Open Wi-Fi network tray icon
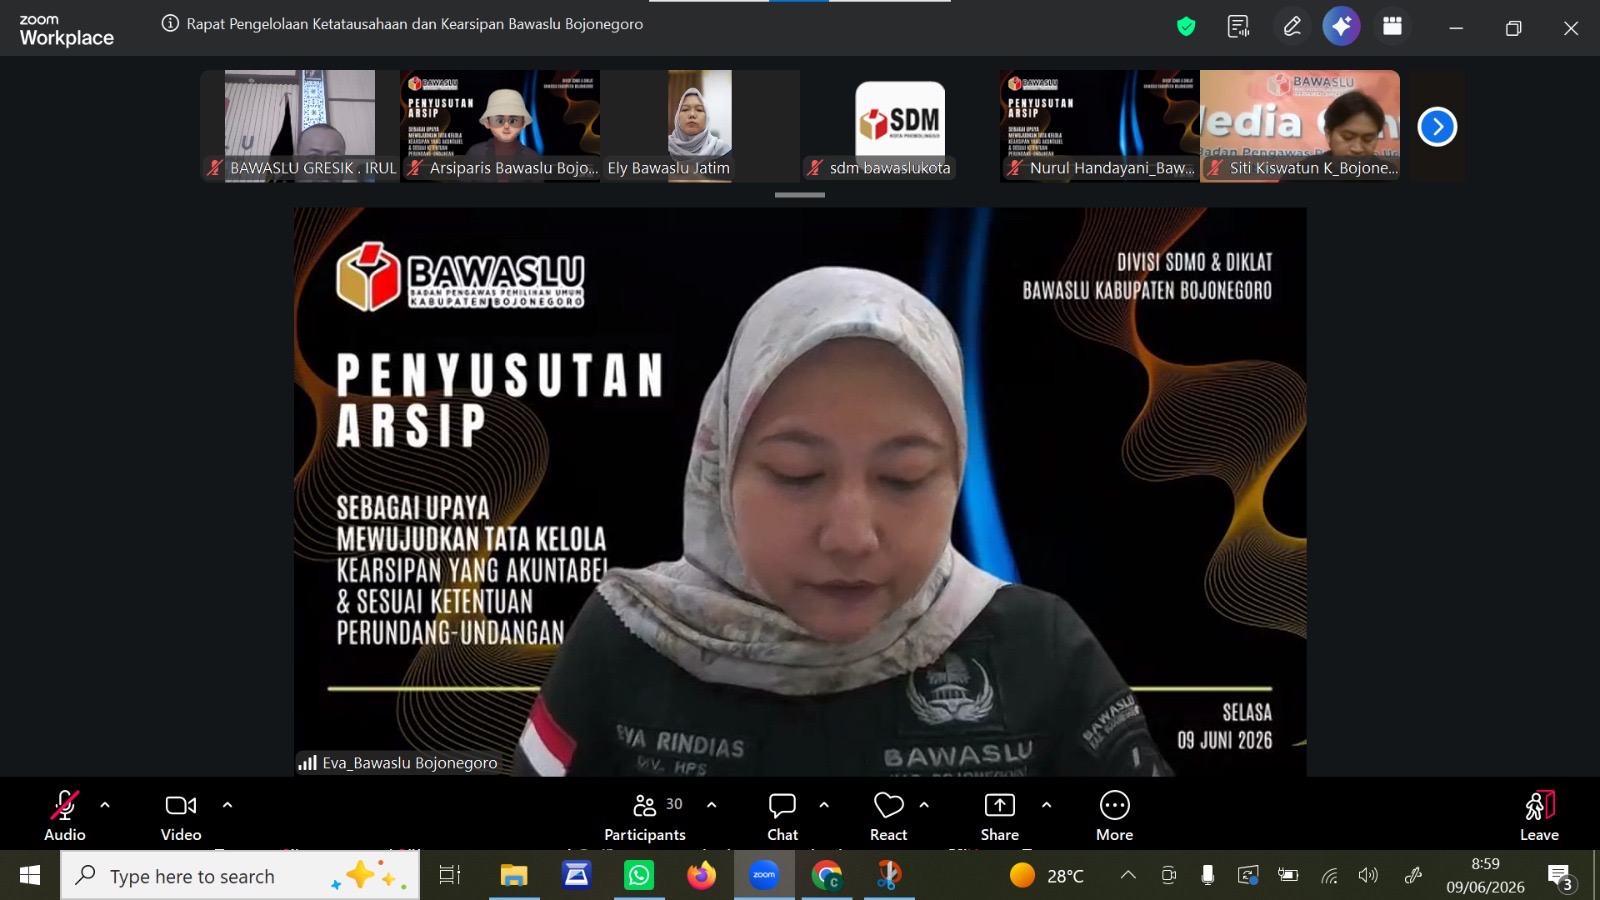The image size is (1600, 900). [x=1329, y=876]
